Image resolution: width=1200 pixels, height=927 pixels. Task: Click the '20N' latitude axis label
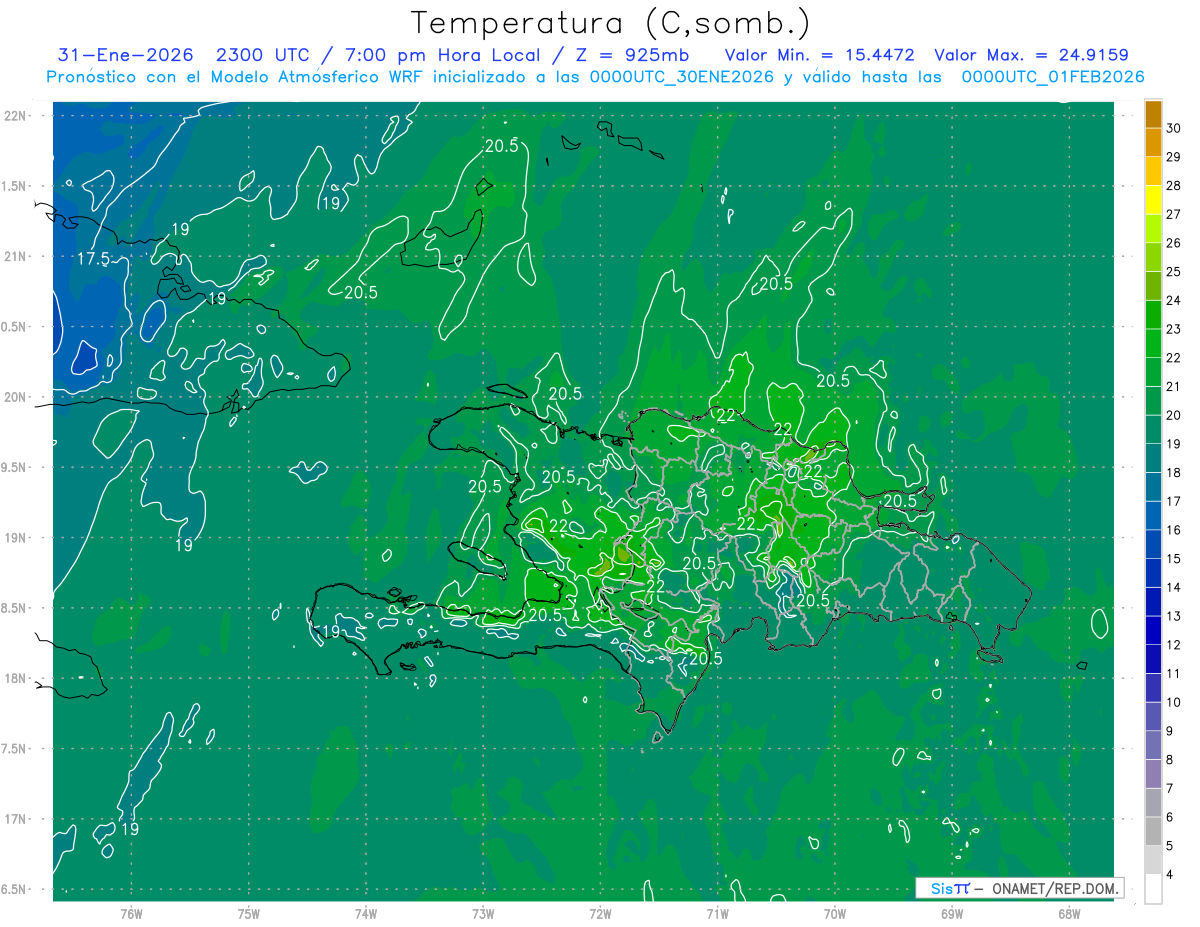16,397
